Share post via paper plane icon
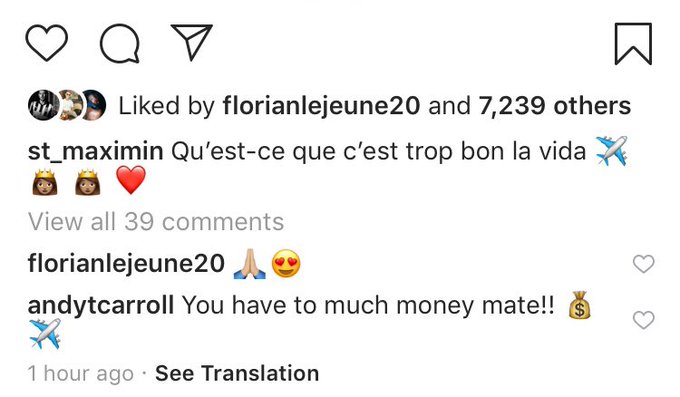The image size is (680, 397). click(x=192, y=42)
